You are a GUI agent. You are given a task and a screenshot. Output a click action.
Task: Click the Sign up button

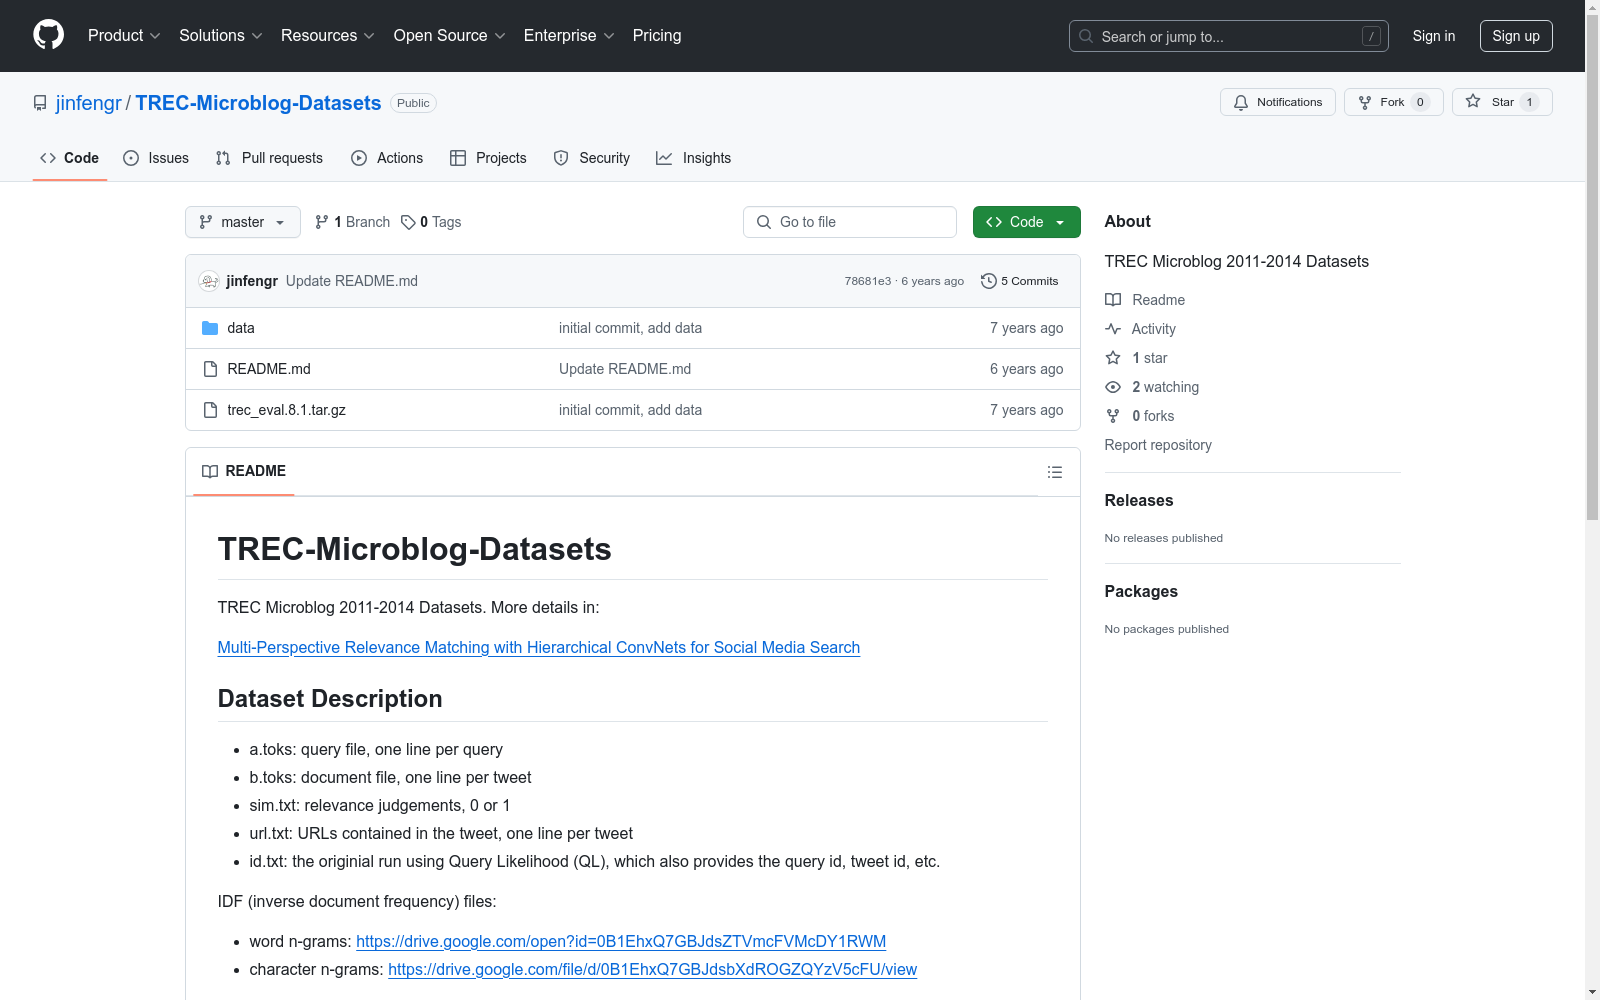point(1516,36)
